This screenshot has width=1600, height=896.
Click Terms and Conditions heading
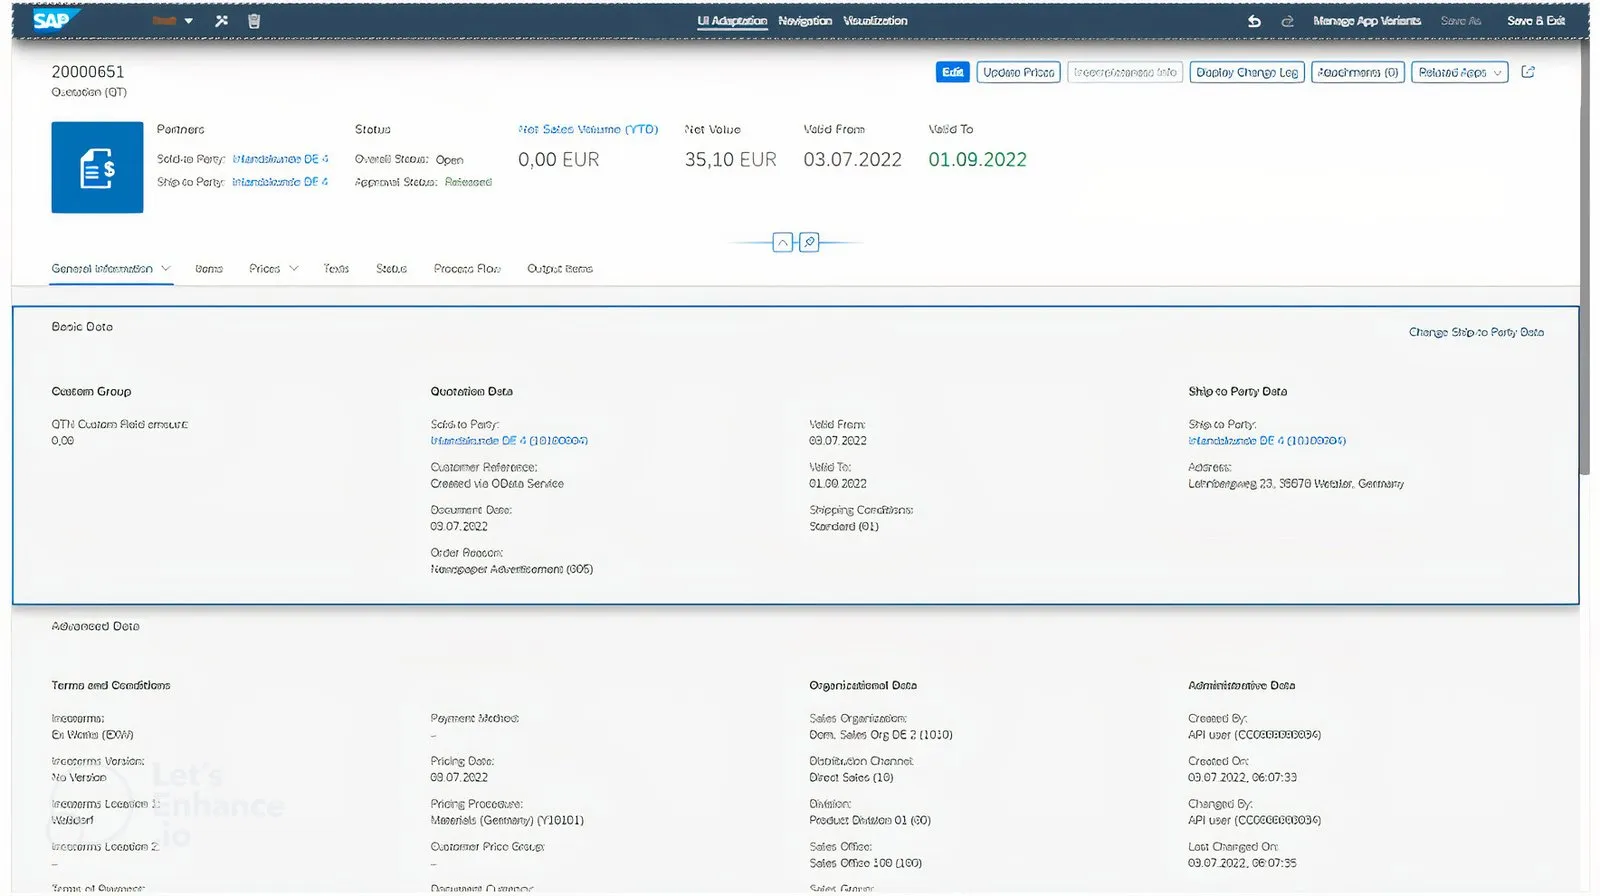pos(111,685)
